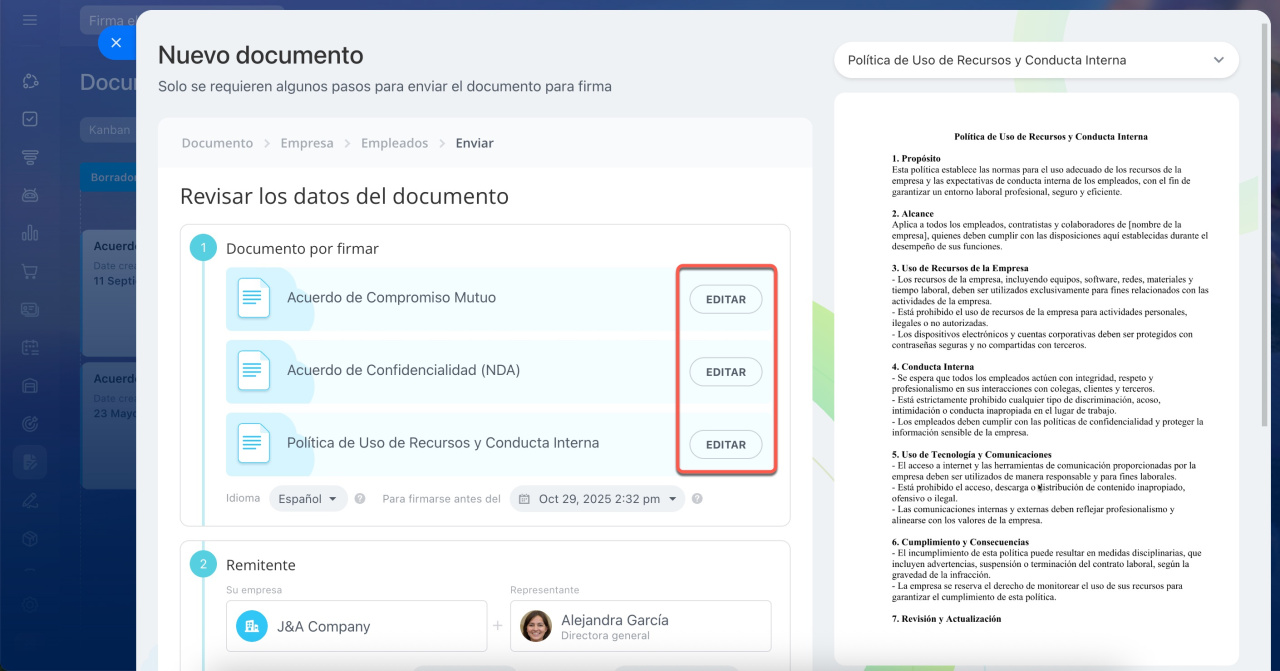Click the Acuerdo de Compromiso Mutuo title
Viewport: 1280px width, 671px height.
391,298
